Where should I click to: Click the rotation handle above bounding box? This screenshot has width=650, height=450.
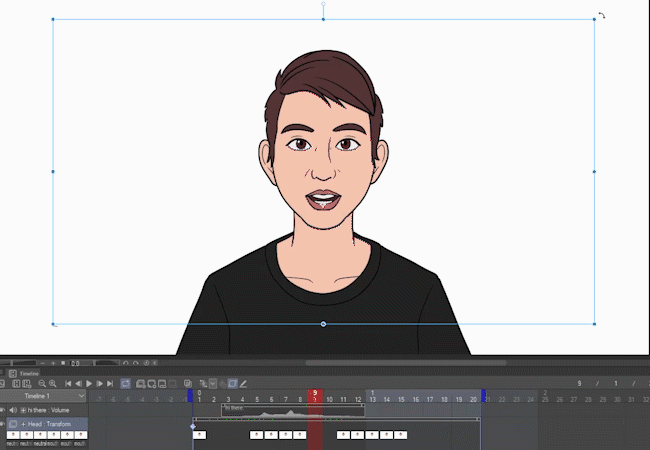click(x=323, y=4)
